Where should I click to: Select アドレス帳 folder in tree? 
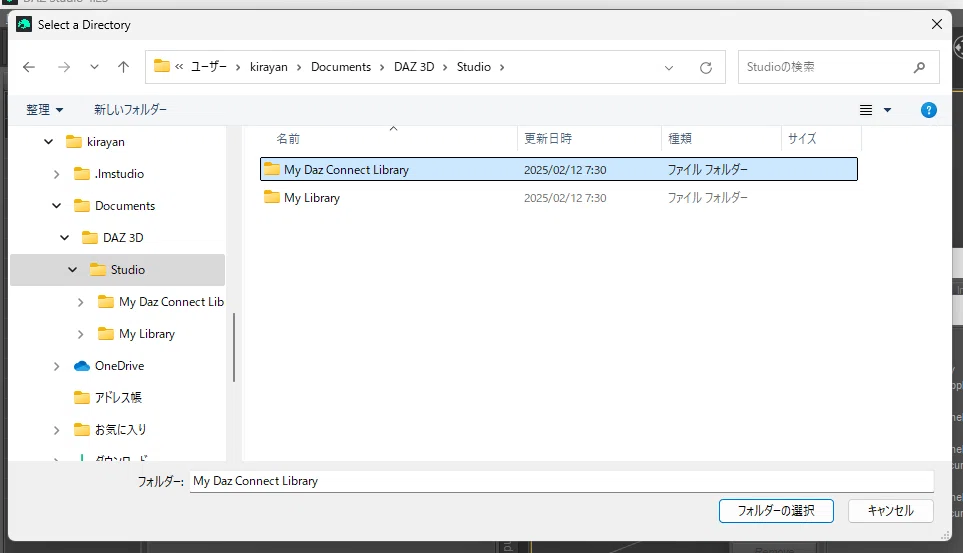pos(118,398)
